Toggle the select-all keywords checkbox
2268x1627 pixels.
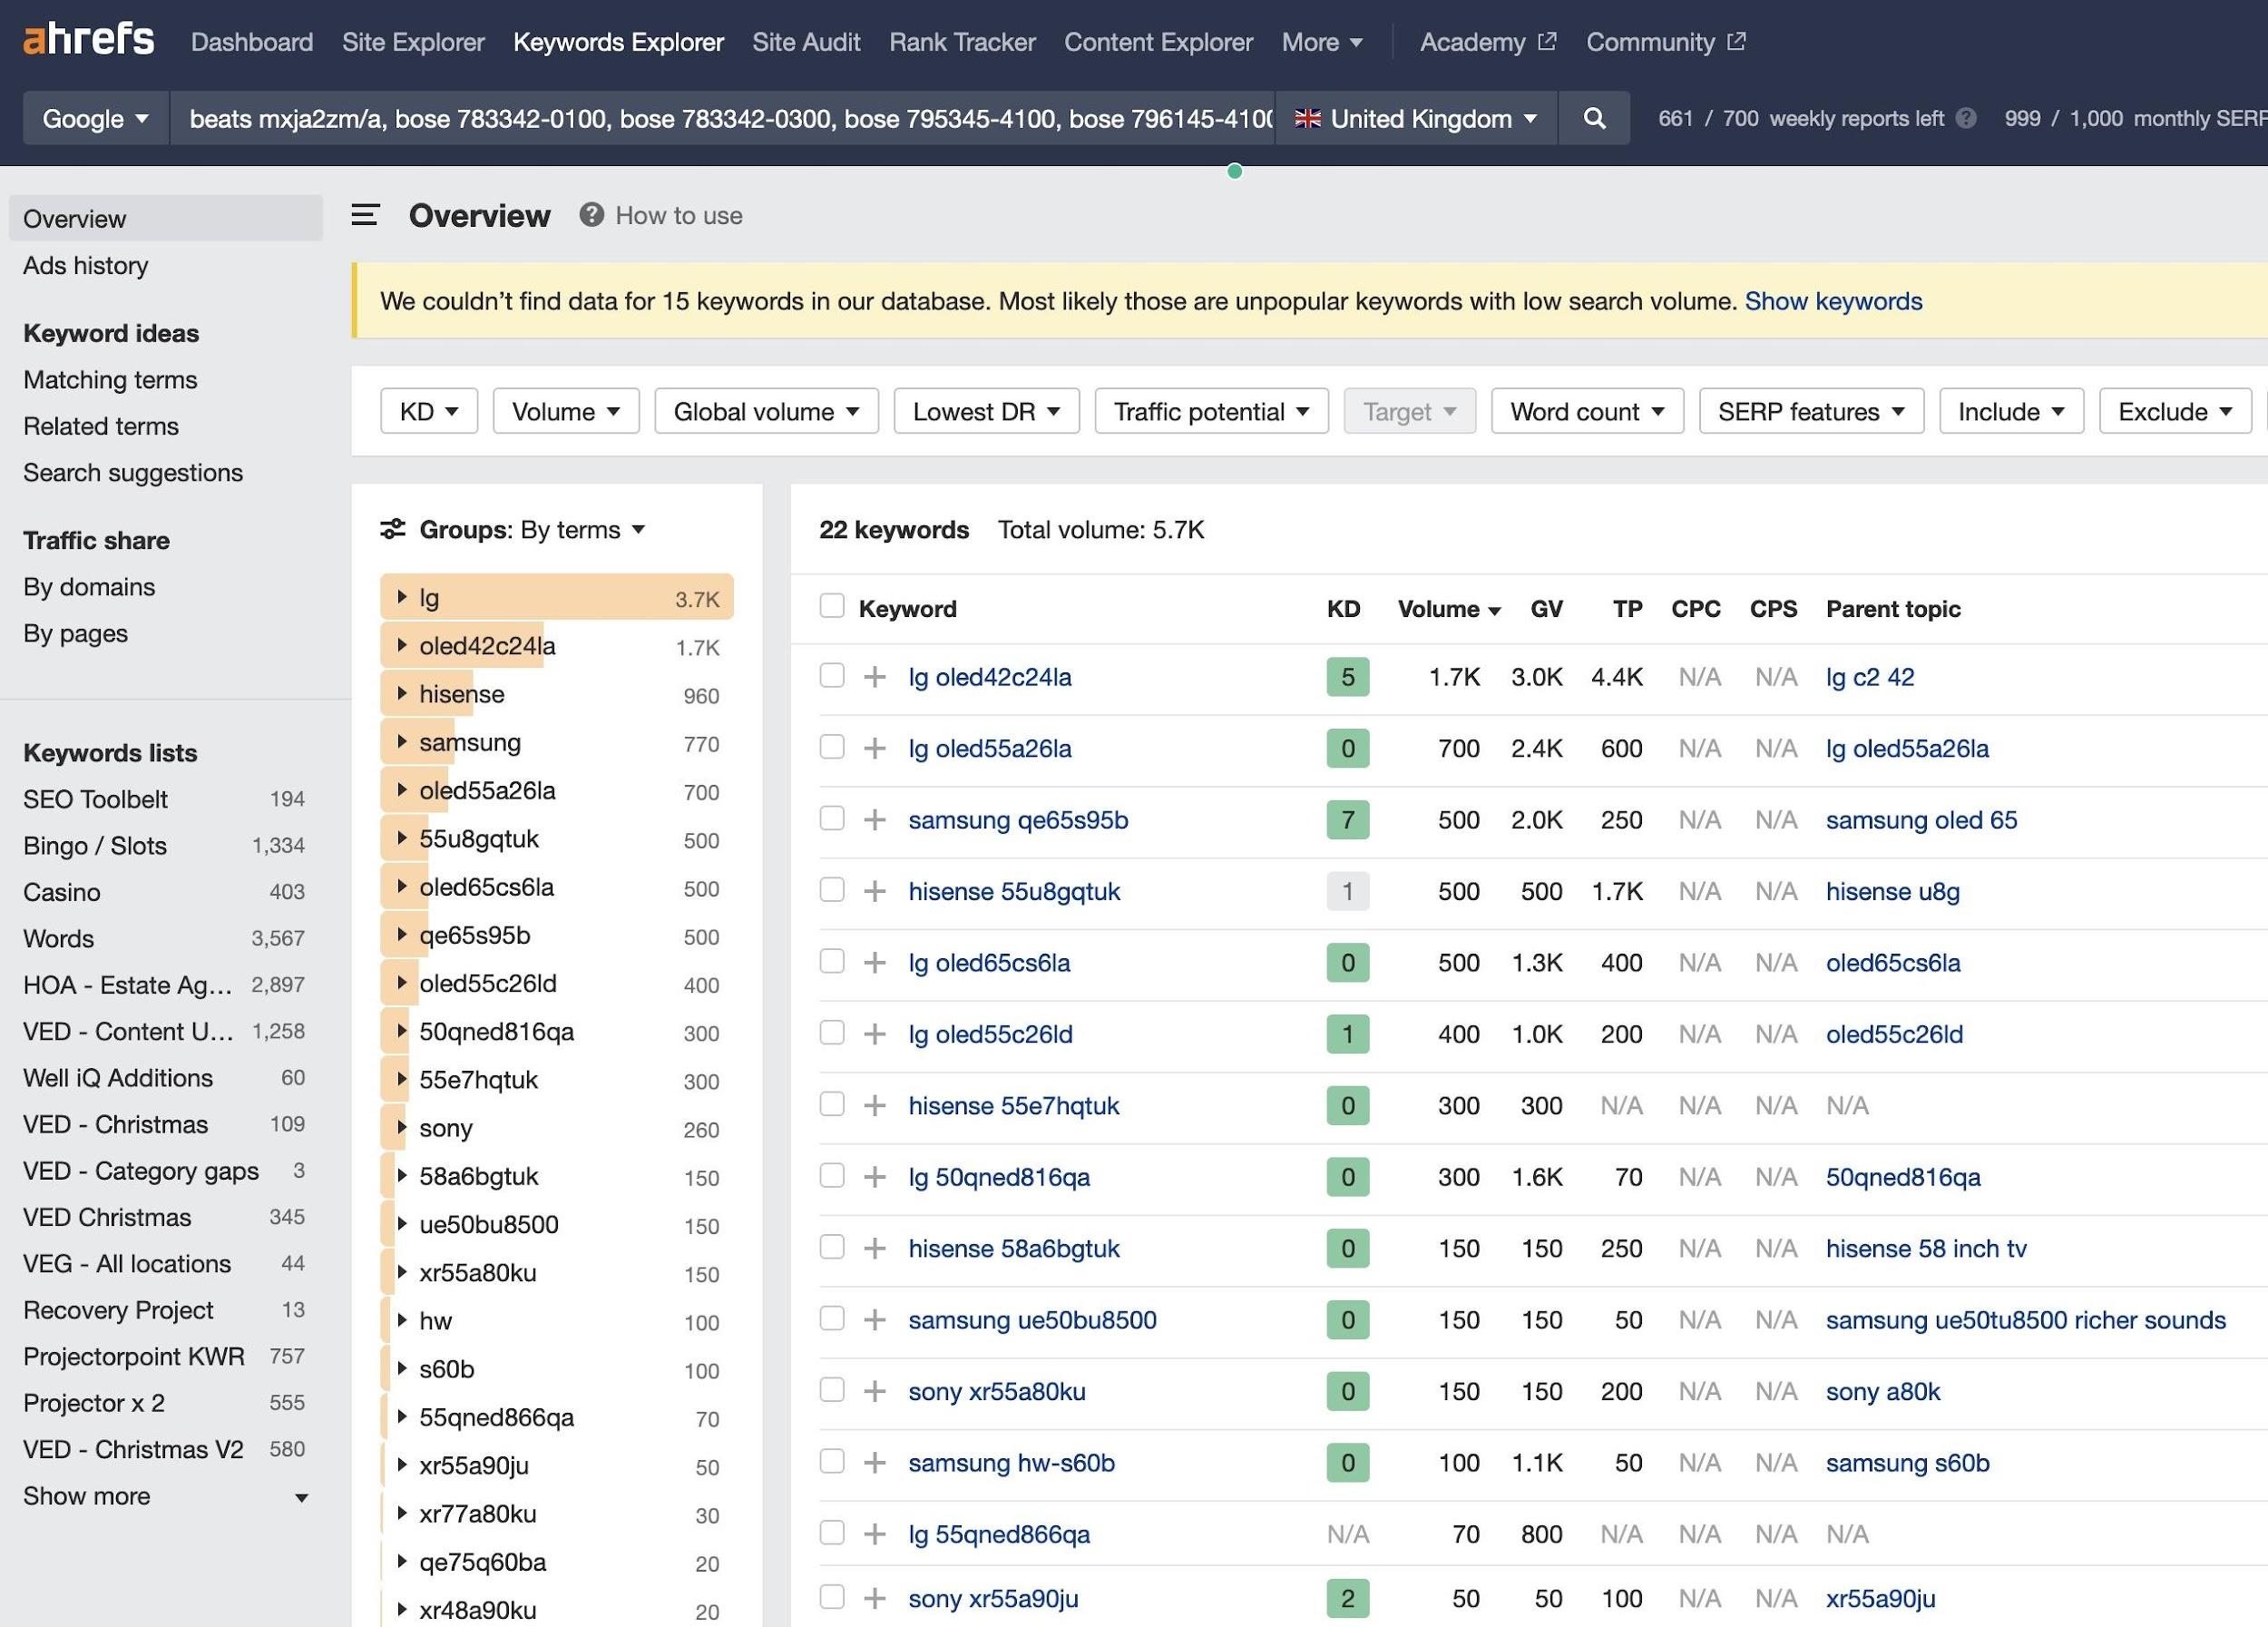832,606
